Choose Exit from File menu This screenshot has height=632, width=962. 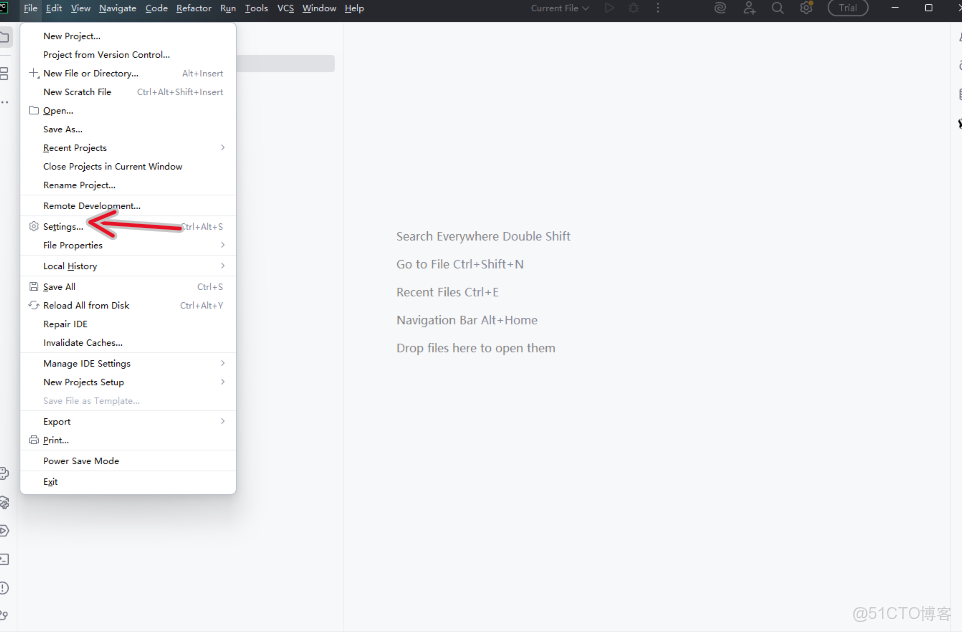128,482
